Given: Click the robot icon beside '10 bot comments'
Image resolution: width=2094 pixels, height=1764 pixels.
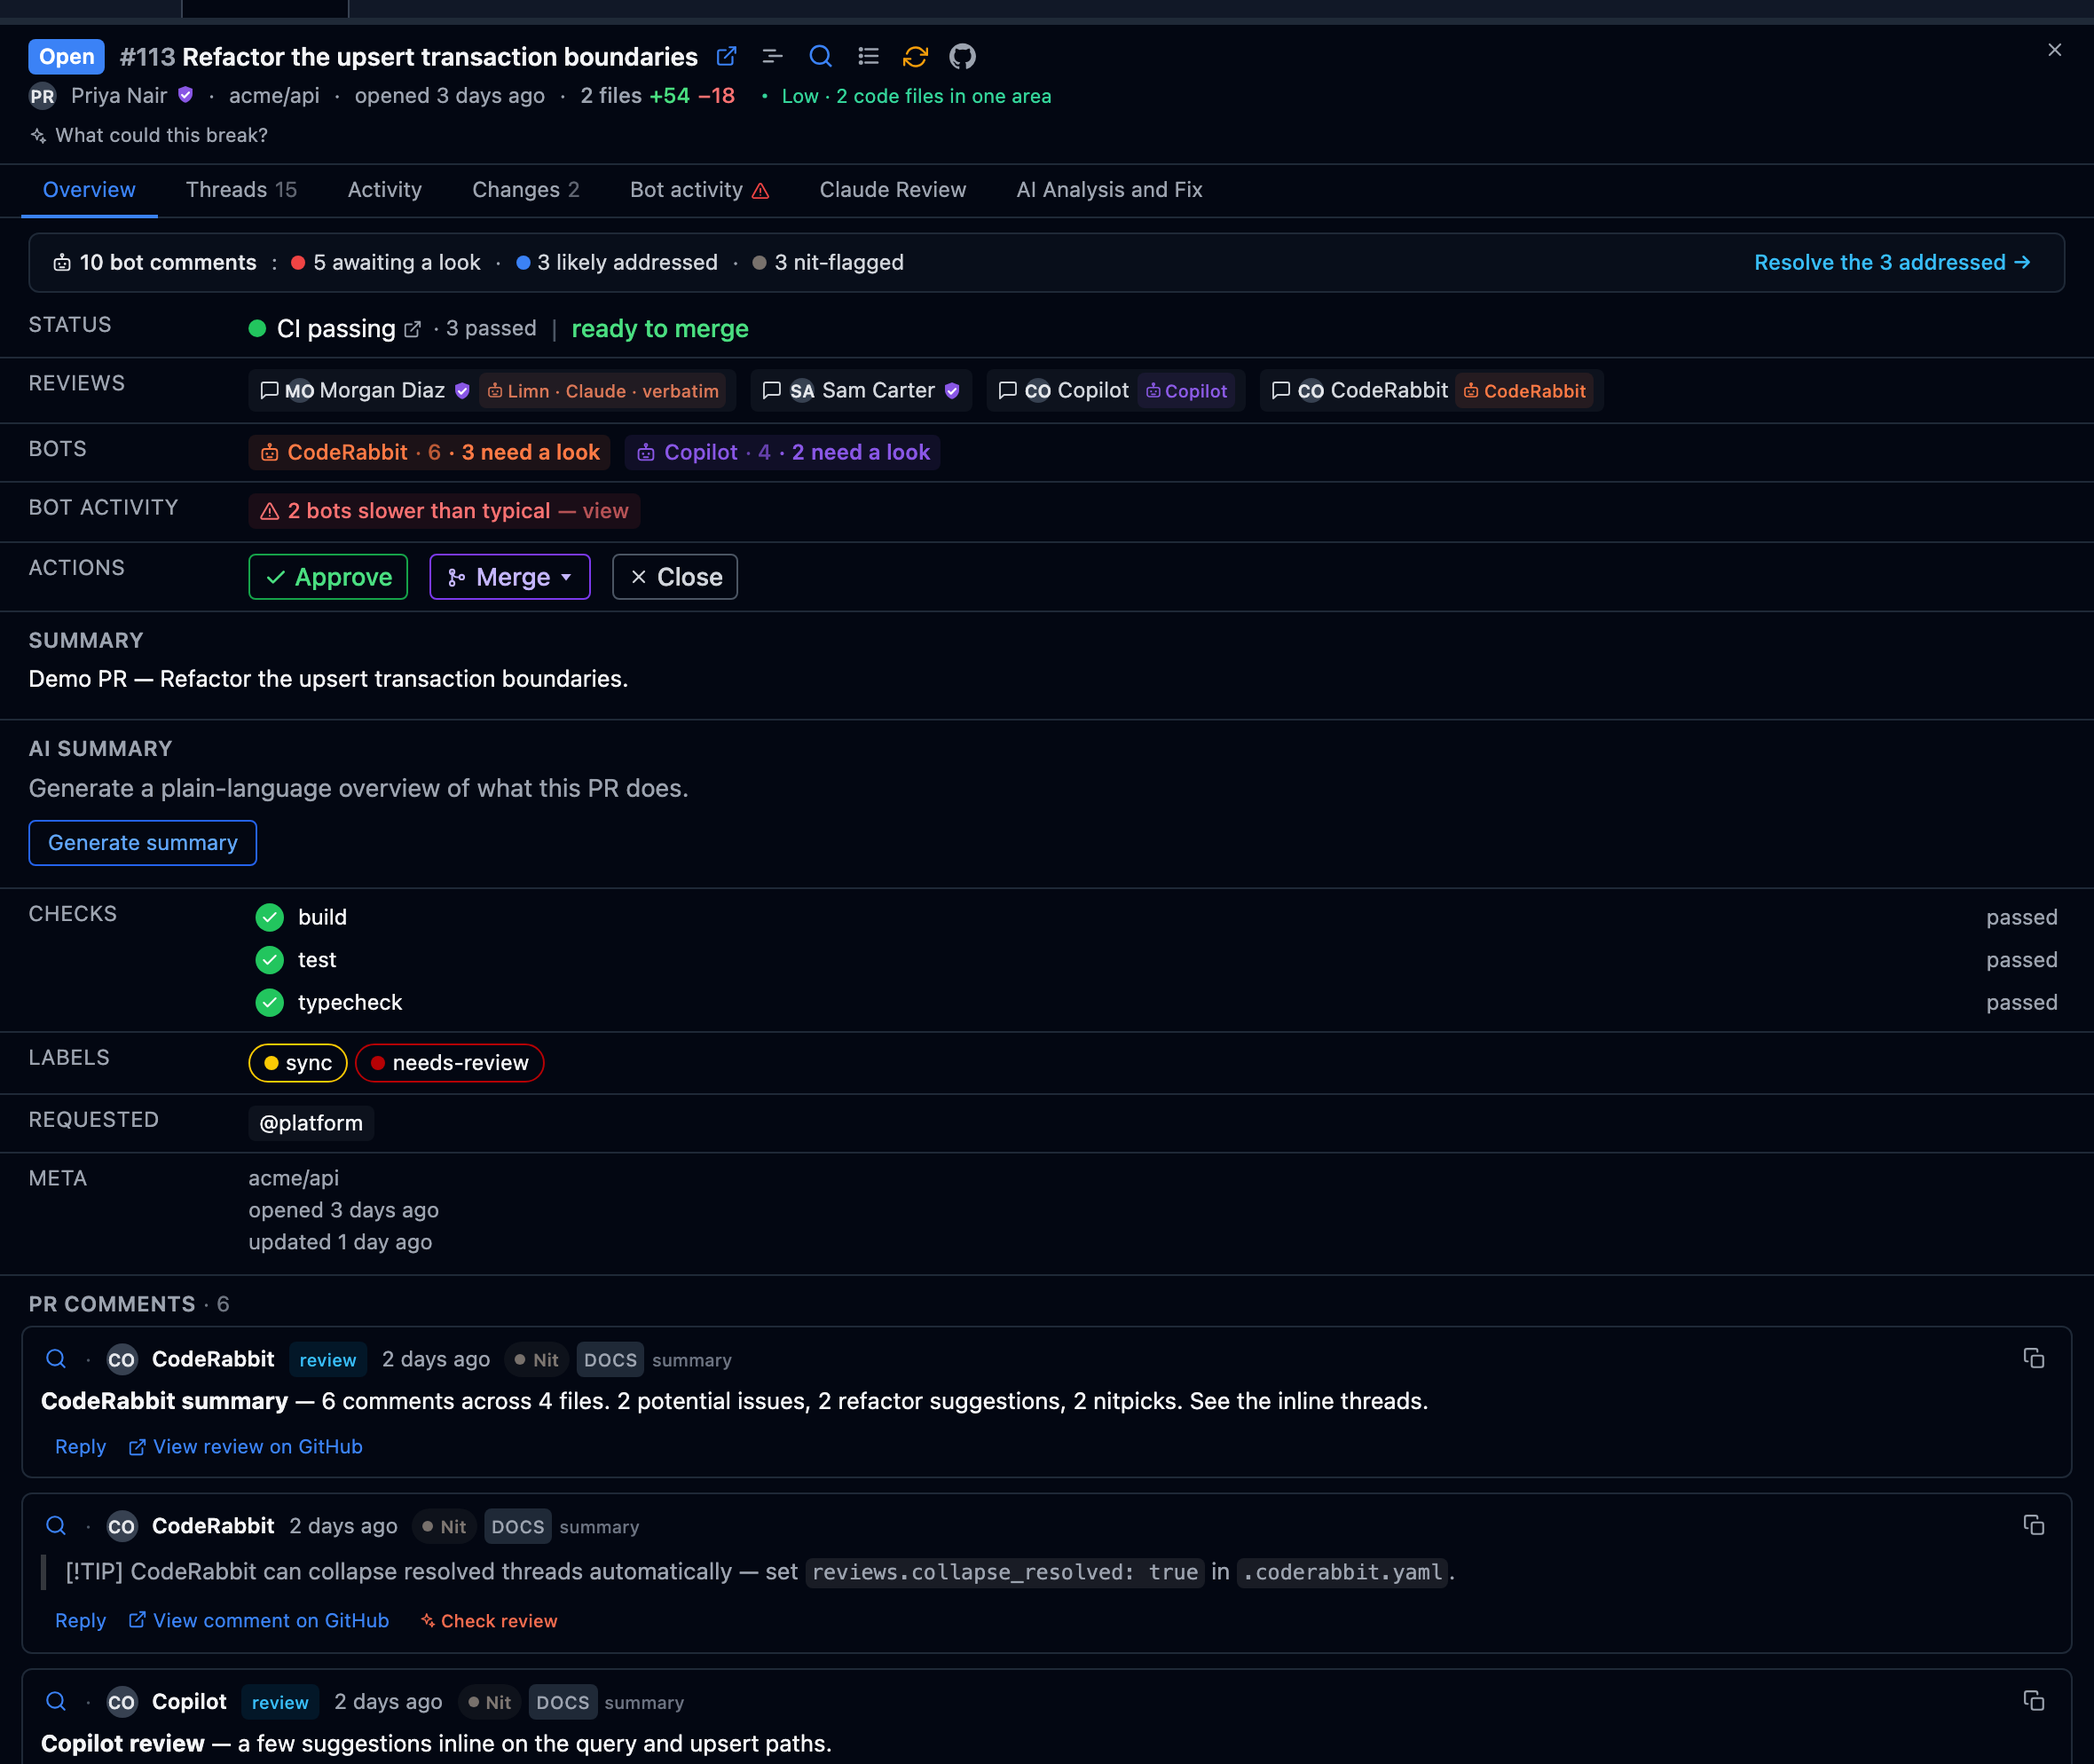Looking at the screenshot, I should tap(62, 263).
